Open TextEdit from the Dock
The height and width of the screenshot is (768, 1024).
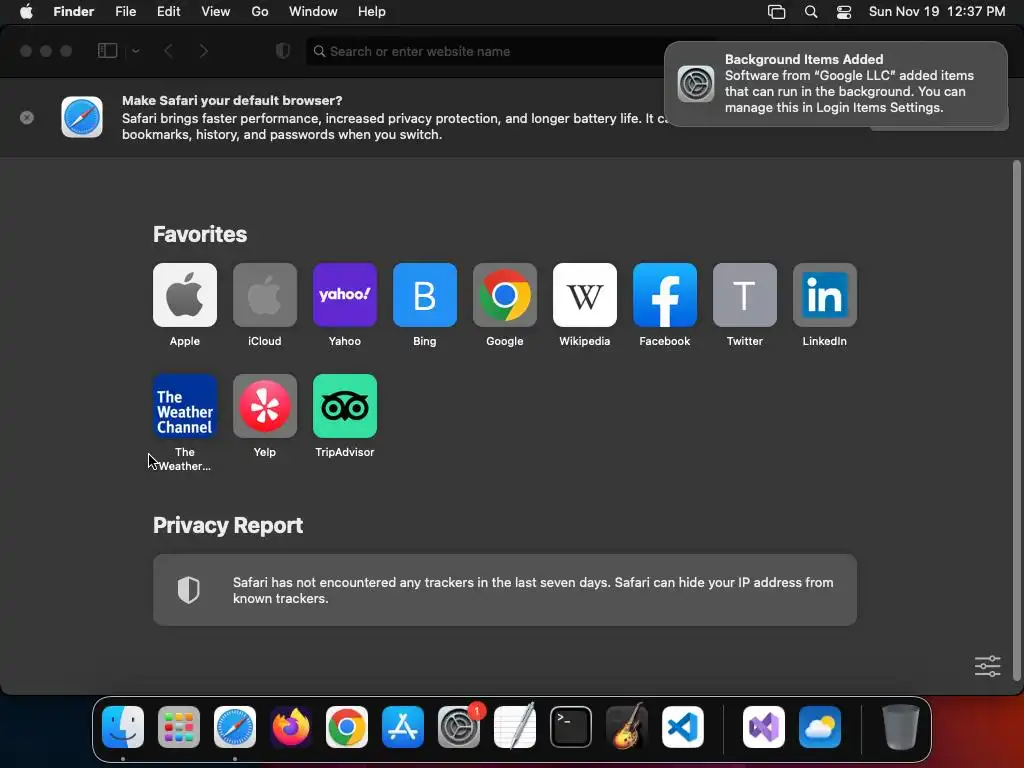[x=515, y=727]
